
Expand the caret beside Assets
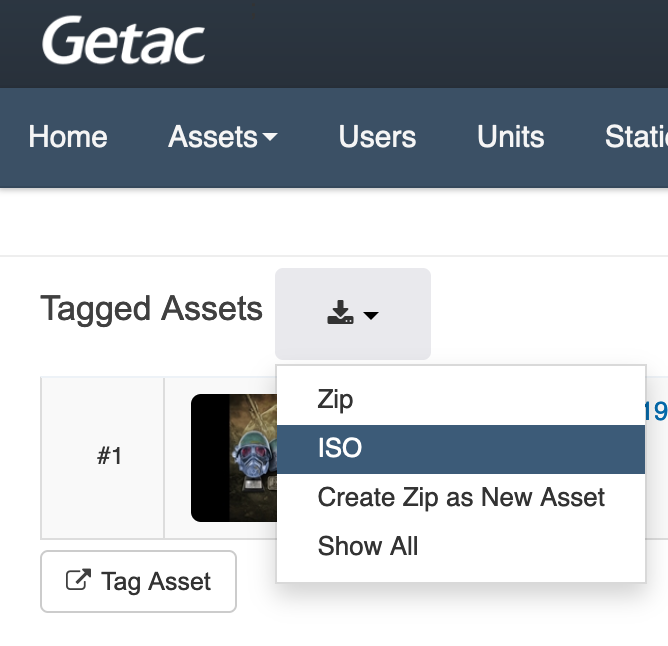point(270,137)
